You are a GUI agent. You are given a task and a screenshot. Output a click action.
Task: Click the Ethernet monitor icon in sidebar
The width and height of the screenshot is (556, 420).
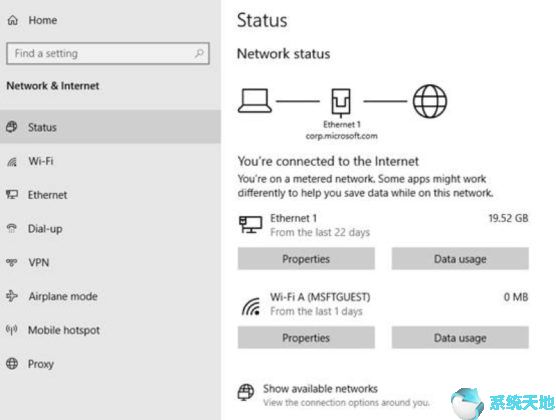coord(12,194)
